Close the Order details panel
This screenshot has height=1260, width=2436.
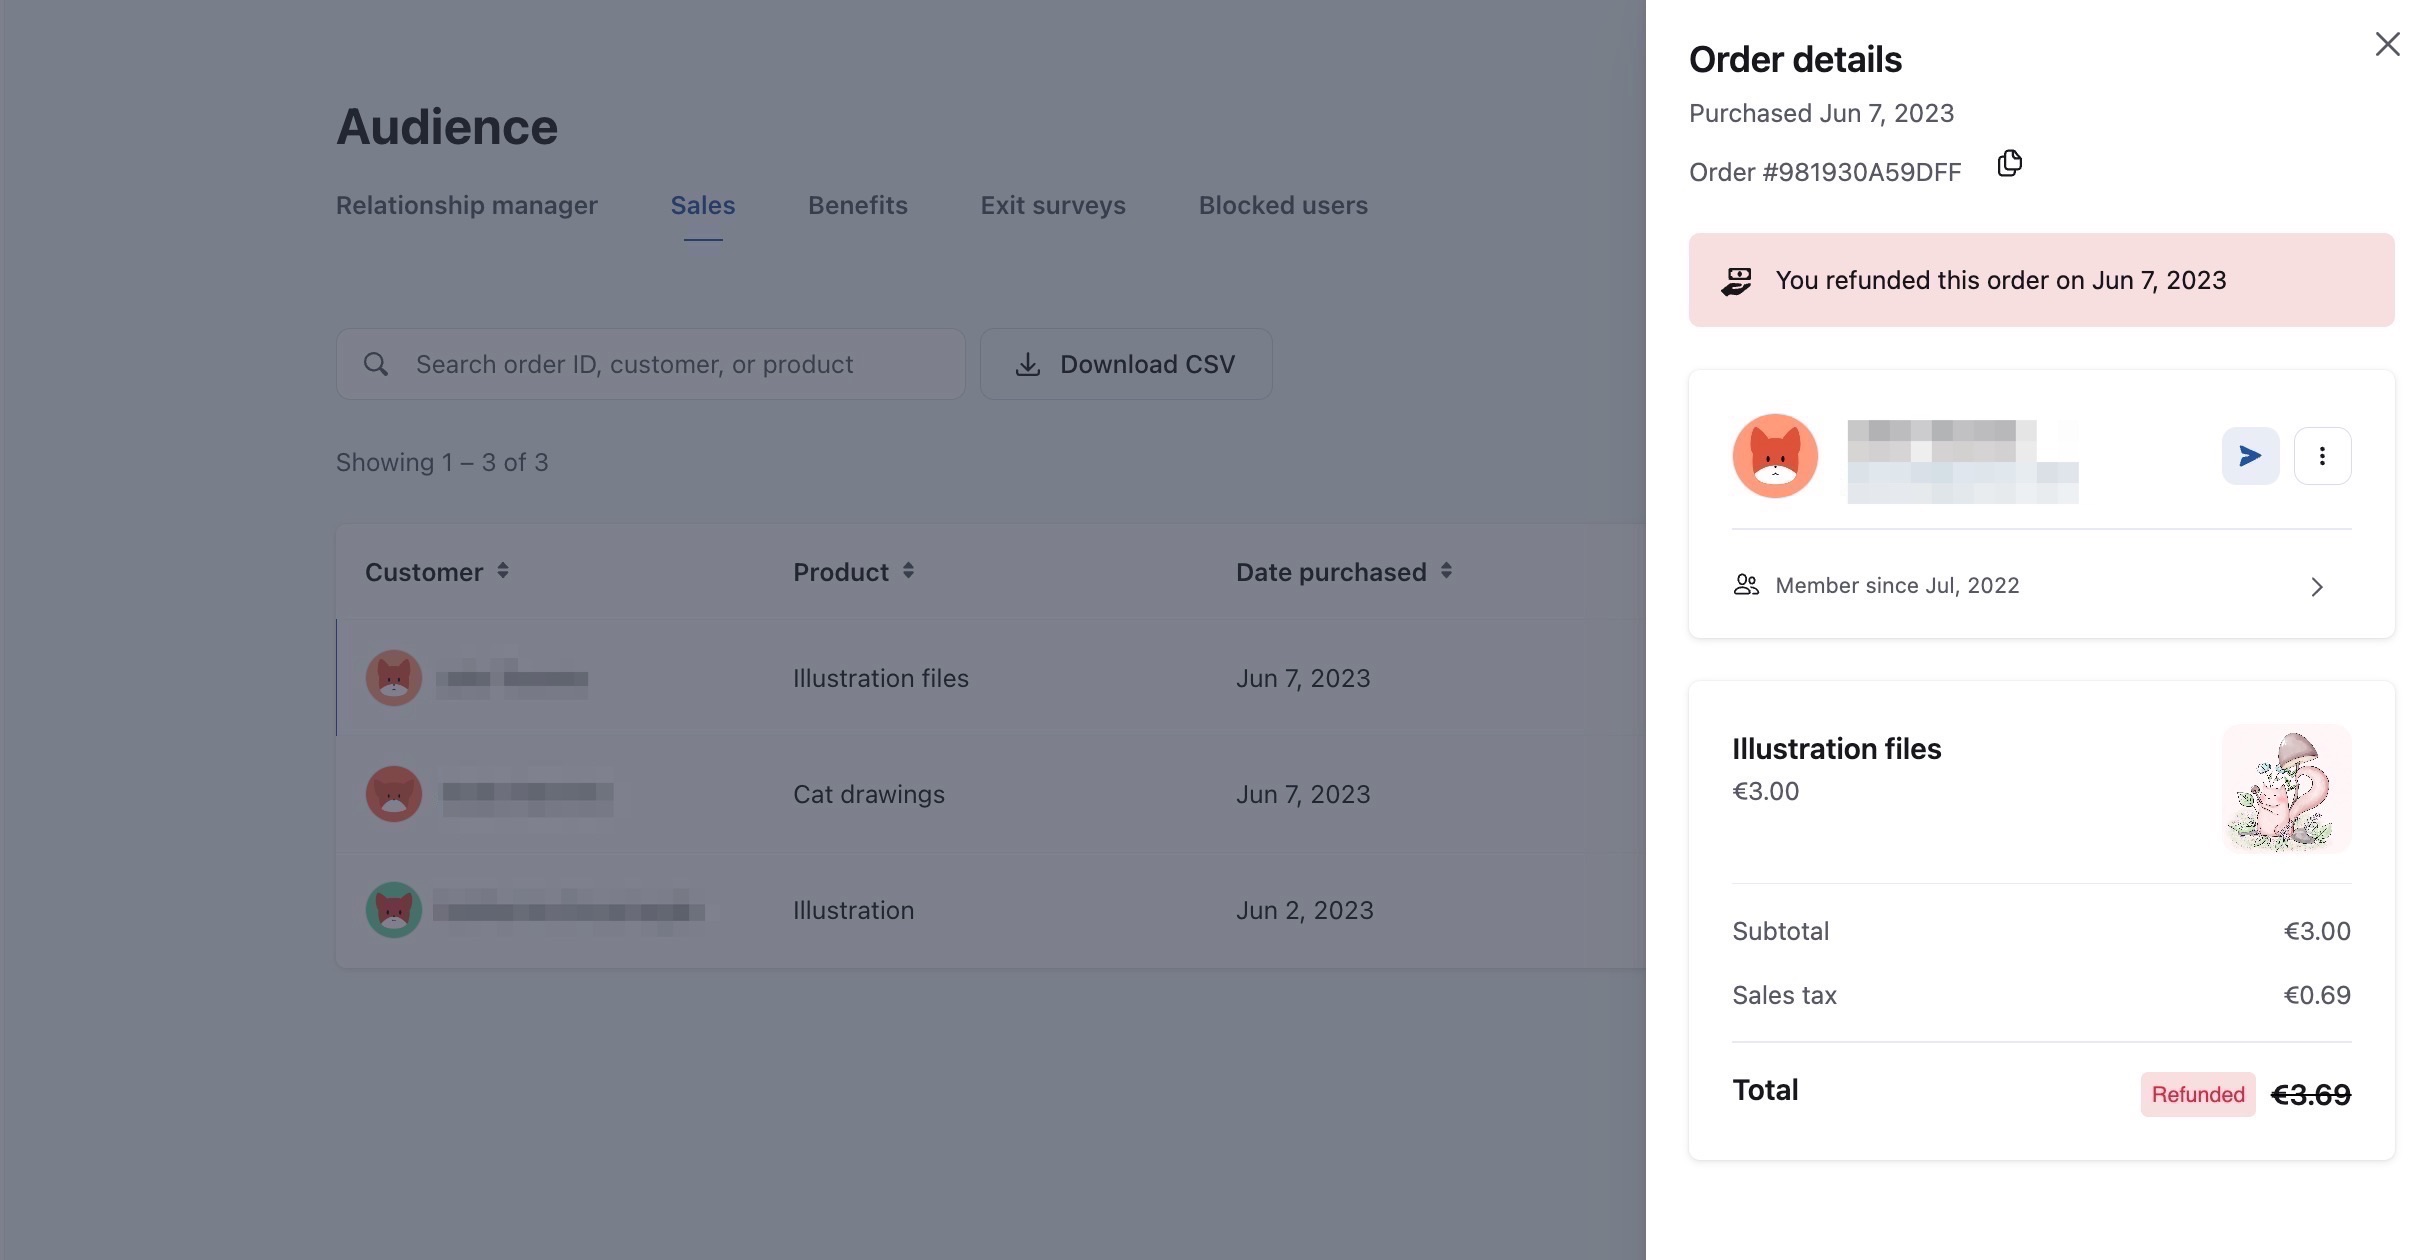pos(2388,44)
